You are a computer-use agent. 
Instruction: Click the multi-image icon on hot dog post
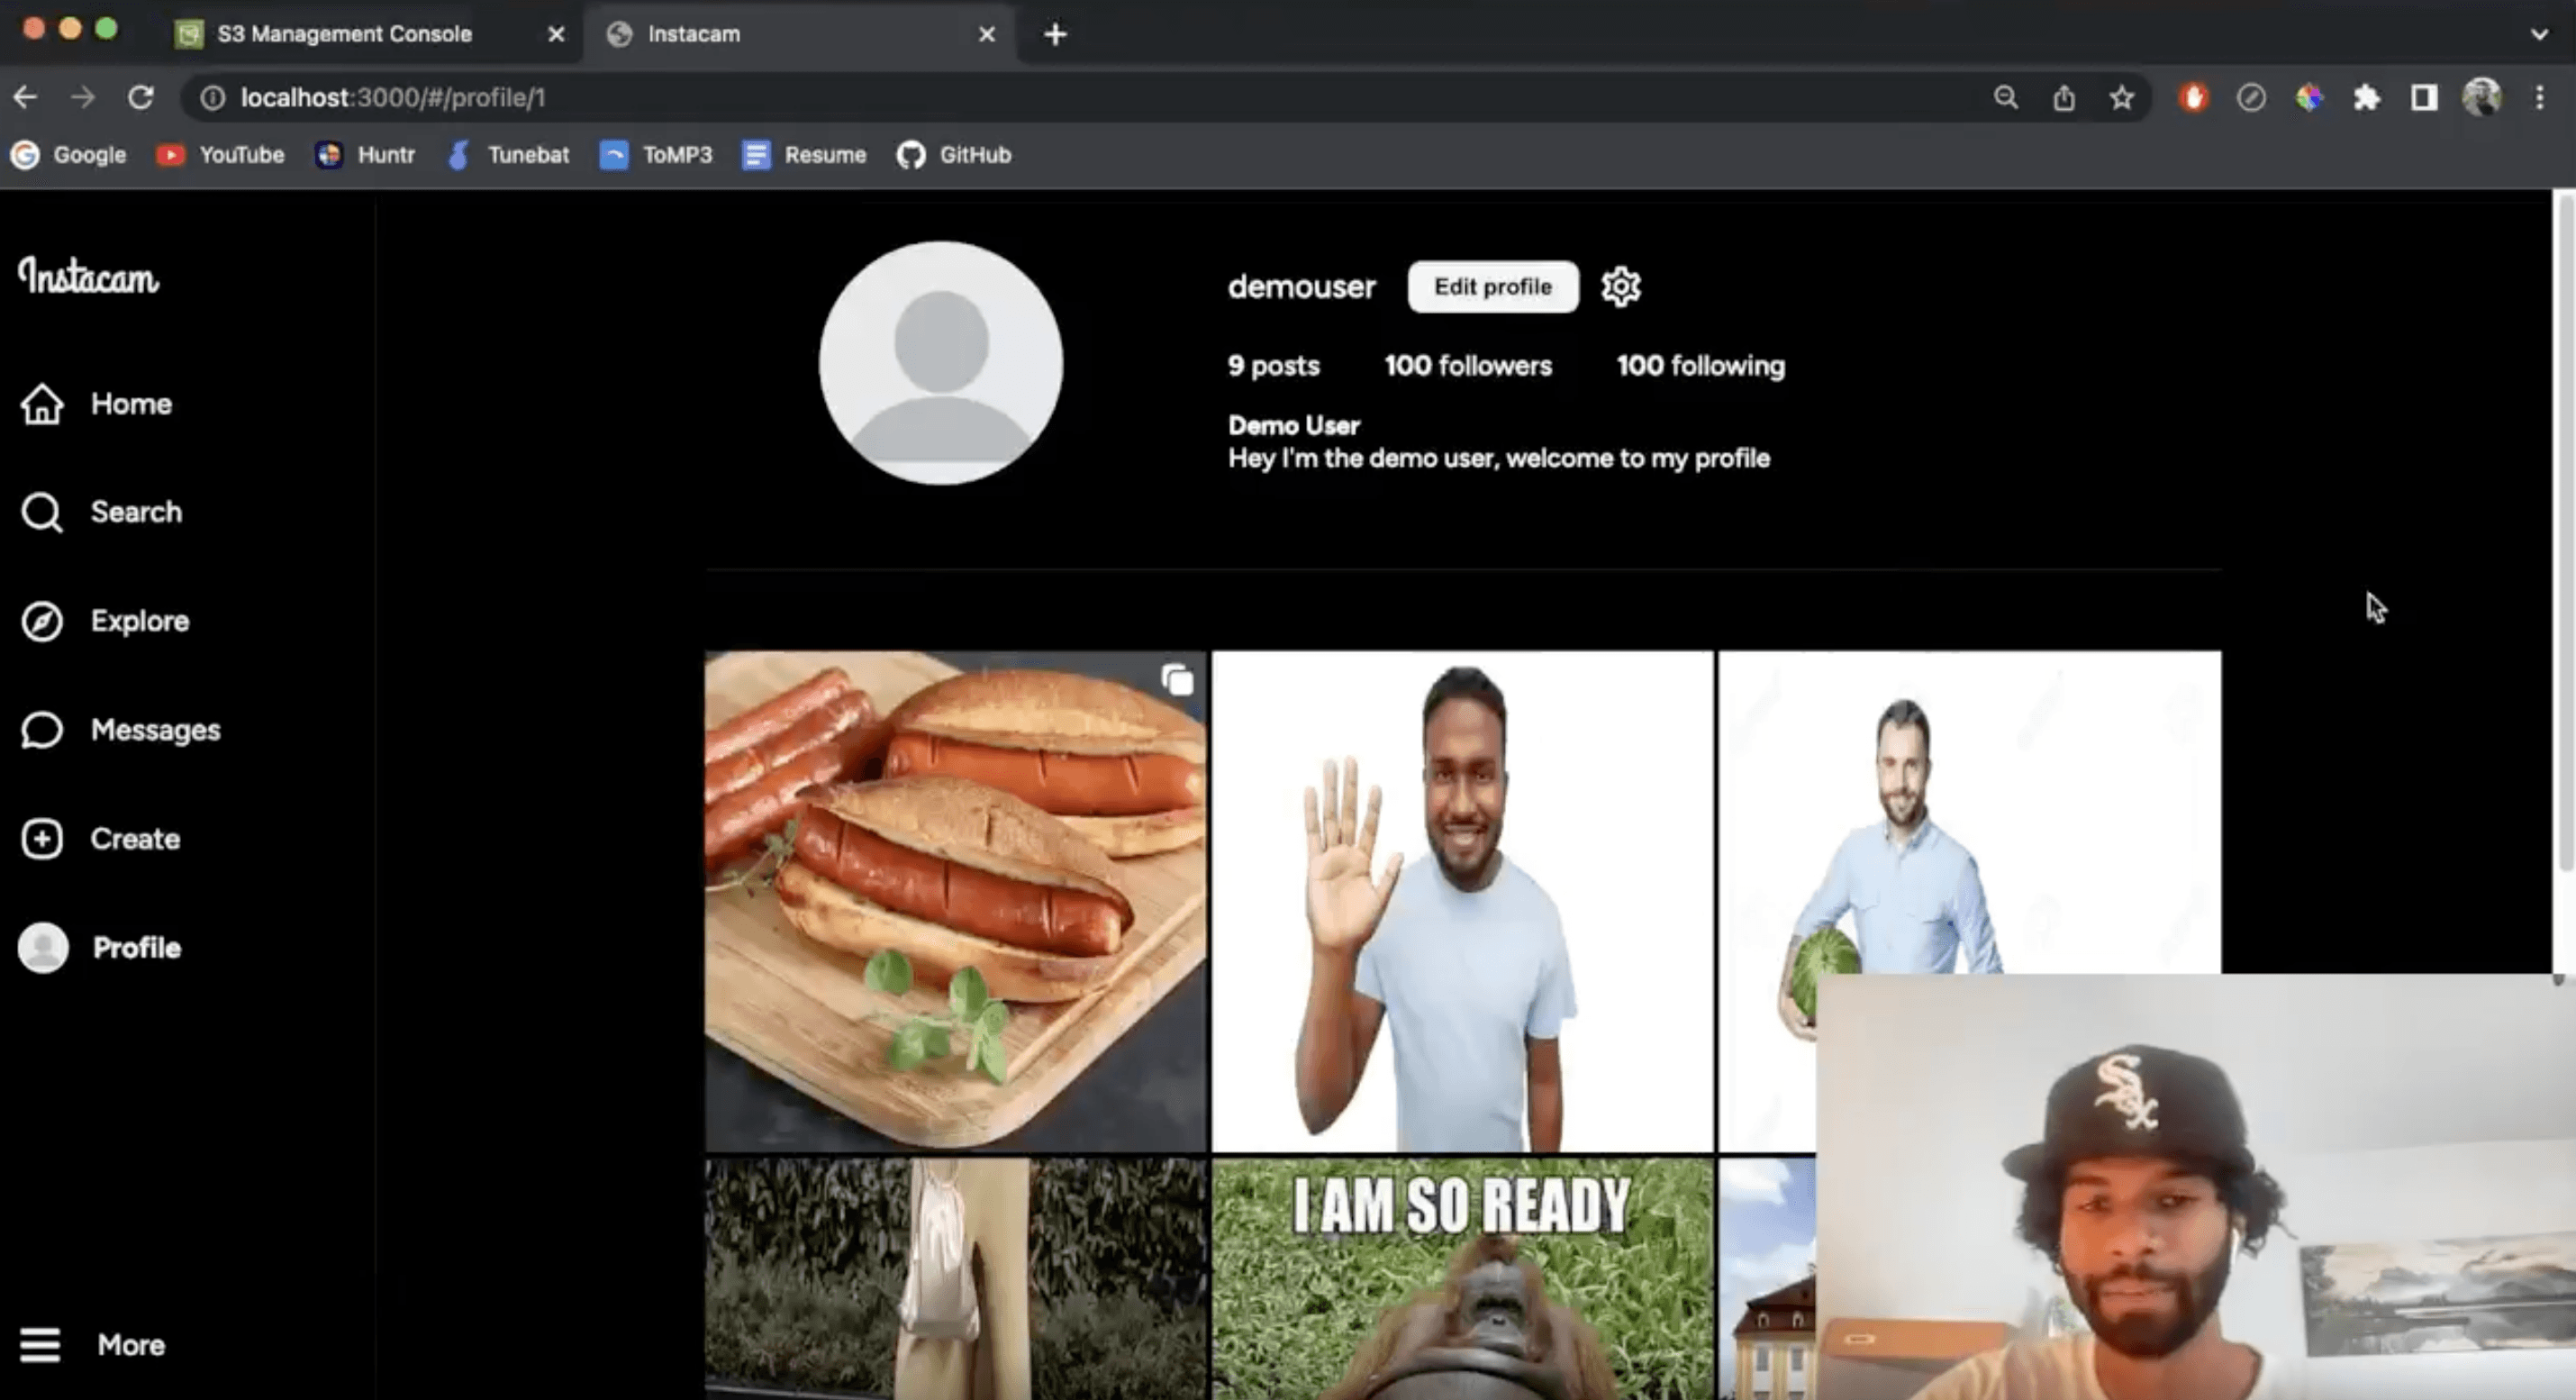1177,680
